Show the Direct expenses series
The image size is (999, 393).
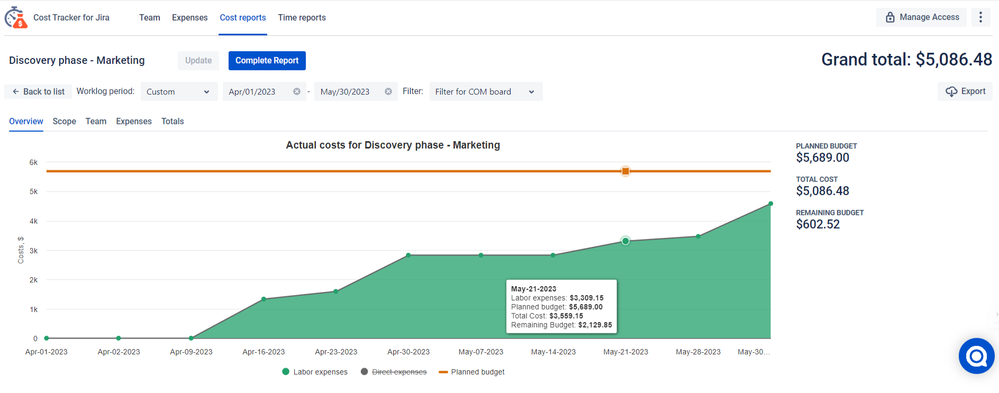[393, 372]
